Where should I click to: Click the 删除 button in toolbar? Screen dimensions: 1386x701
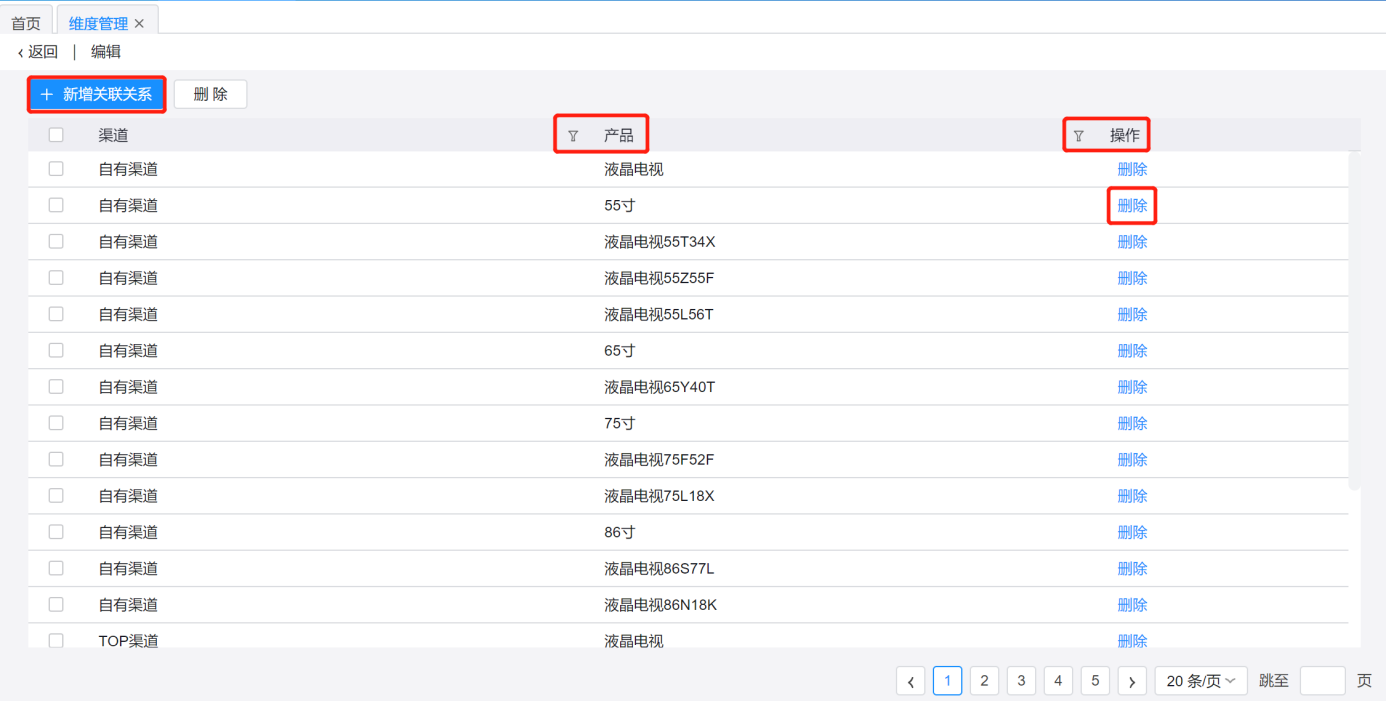[x=210, y=94]
